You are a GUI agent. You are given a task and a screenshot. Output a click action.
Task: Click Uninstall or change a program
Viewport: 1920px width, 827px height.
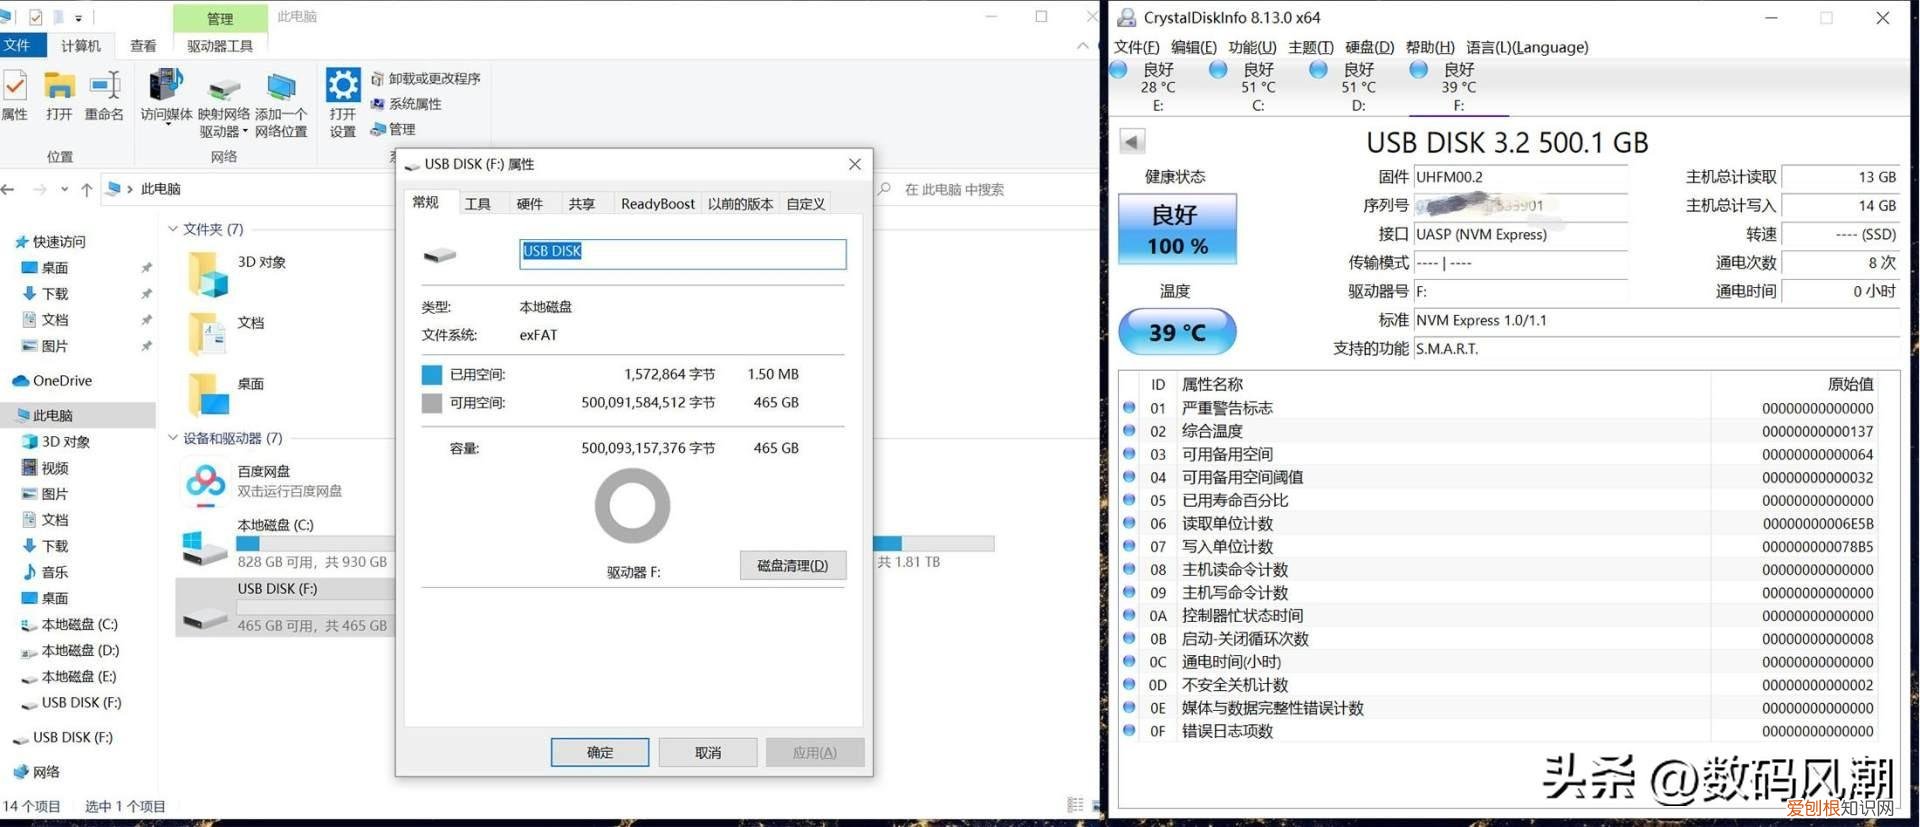(426, 78)
